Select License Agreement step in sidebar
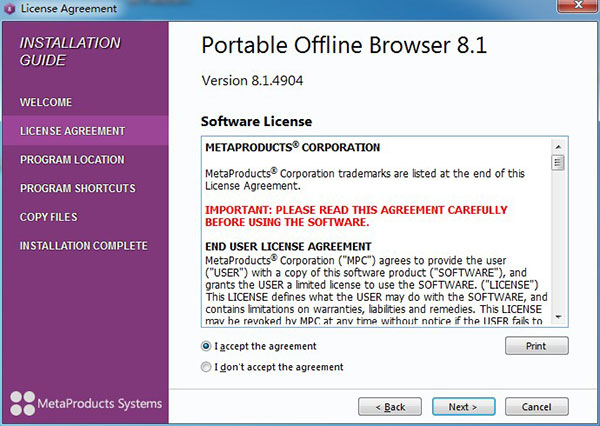 pos(72,131)
